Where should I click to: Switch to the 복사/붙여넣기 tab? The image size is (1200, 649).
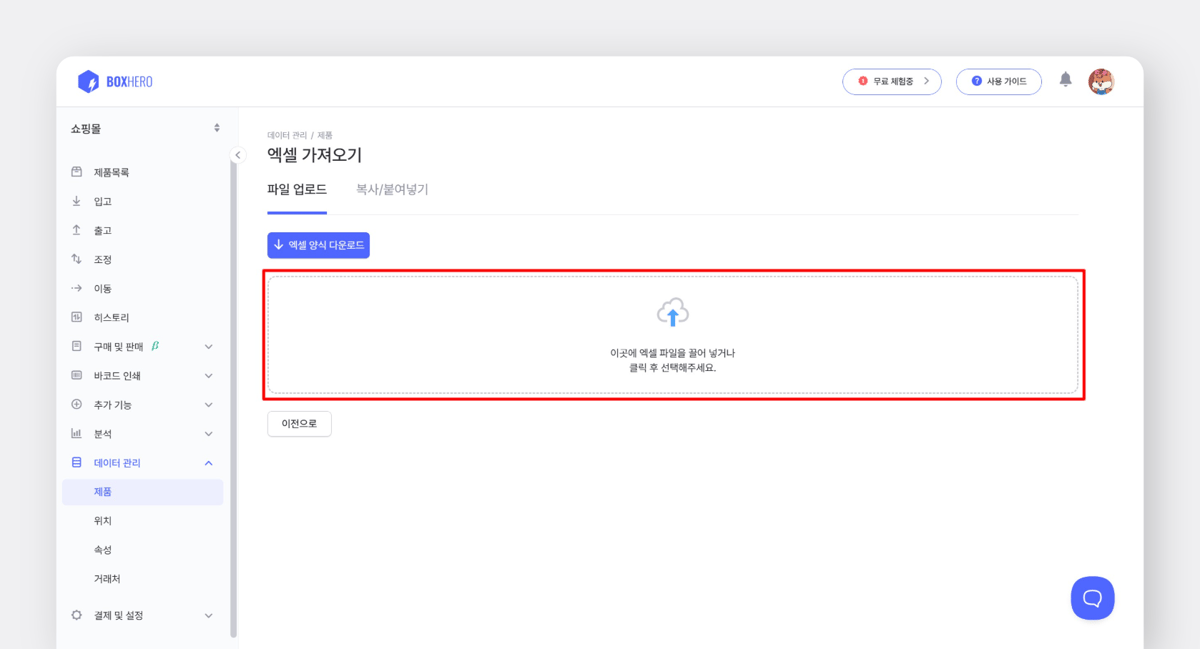pos(393,189)
